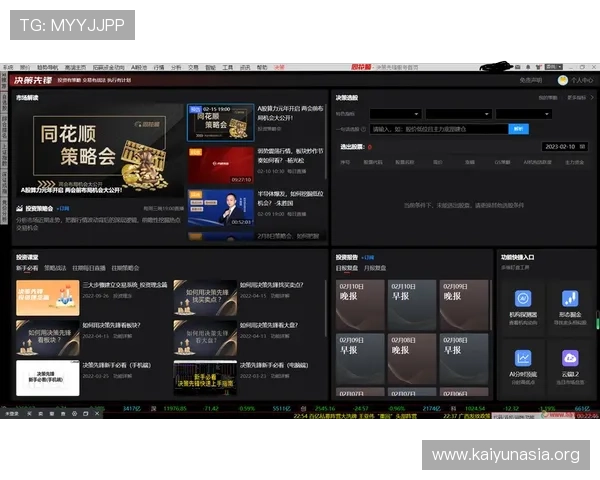Screen dimensions: 600x480
Task: Click the user avatar next to 个人中心
Action: coord(562,80)
